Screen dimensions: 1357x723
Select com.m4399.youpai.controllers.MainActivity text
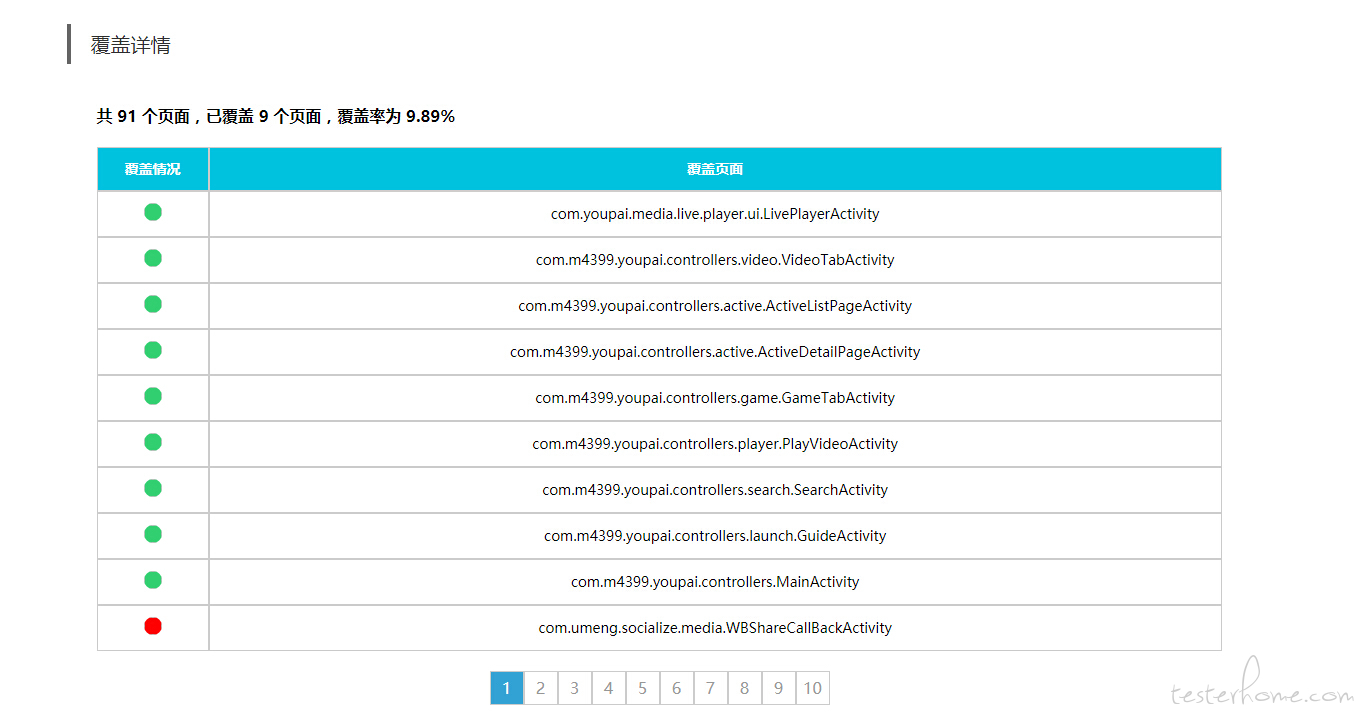(715, 582)
